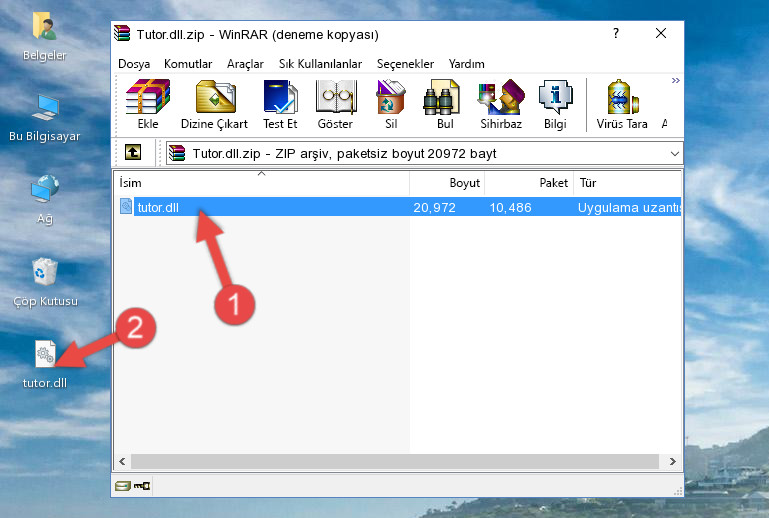Image resolution: width=769 pixels, height=518 pixels.
Task: Open the Seçenekler menu
Action: click(x=405, y=64)
